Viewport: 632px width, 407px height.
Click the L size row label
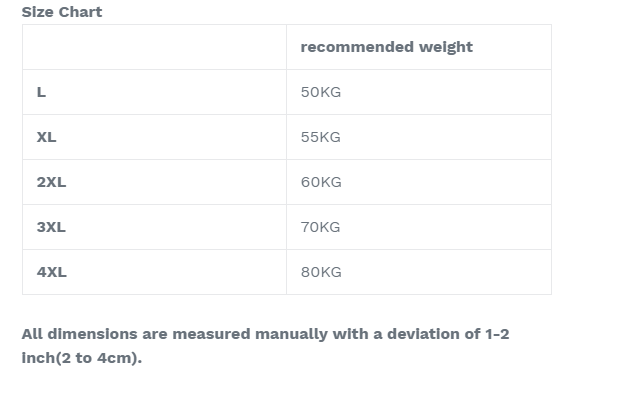click(x=41, y=92)
